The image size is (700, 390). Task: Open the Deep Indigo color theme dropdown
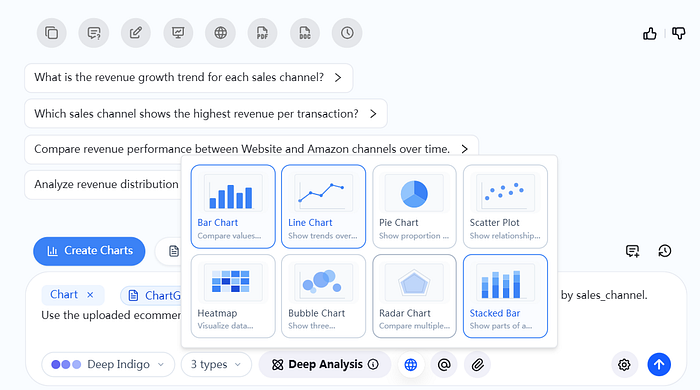tap(108, 365)
